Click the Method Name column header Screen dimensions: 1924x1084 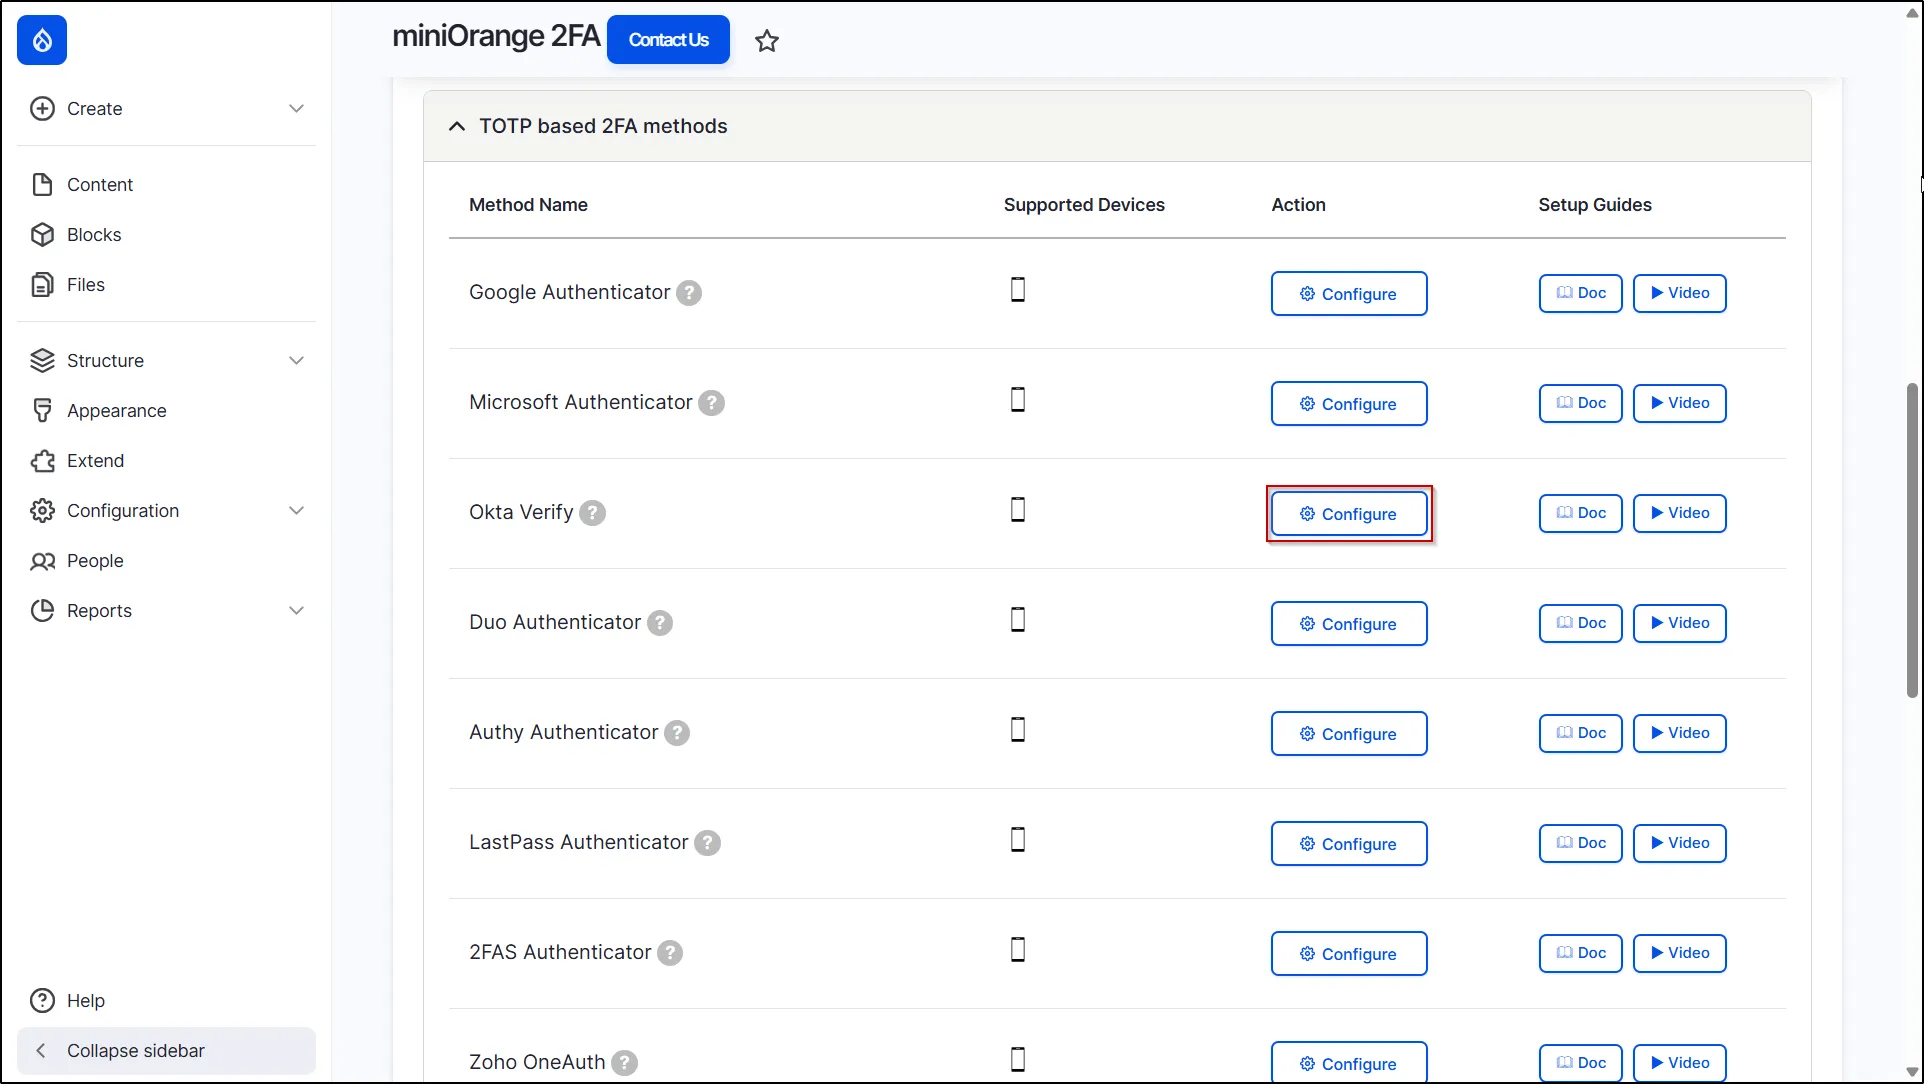(x=528, y=205)
